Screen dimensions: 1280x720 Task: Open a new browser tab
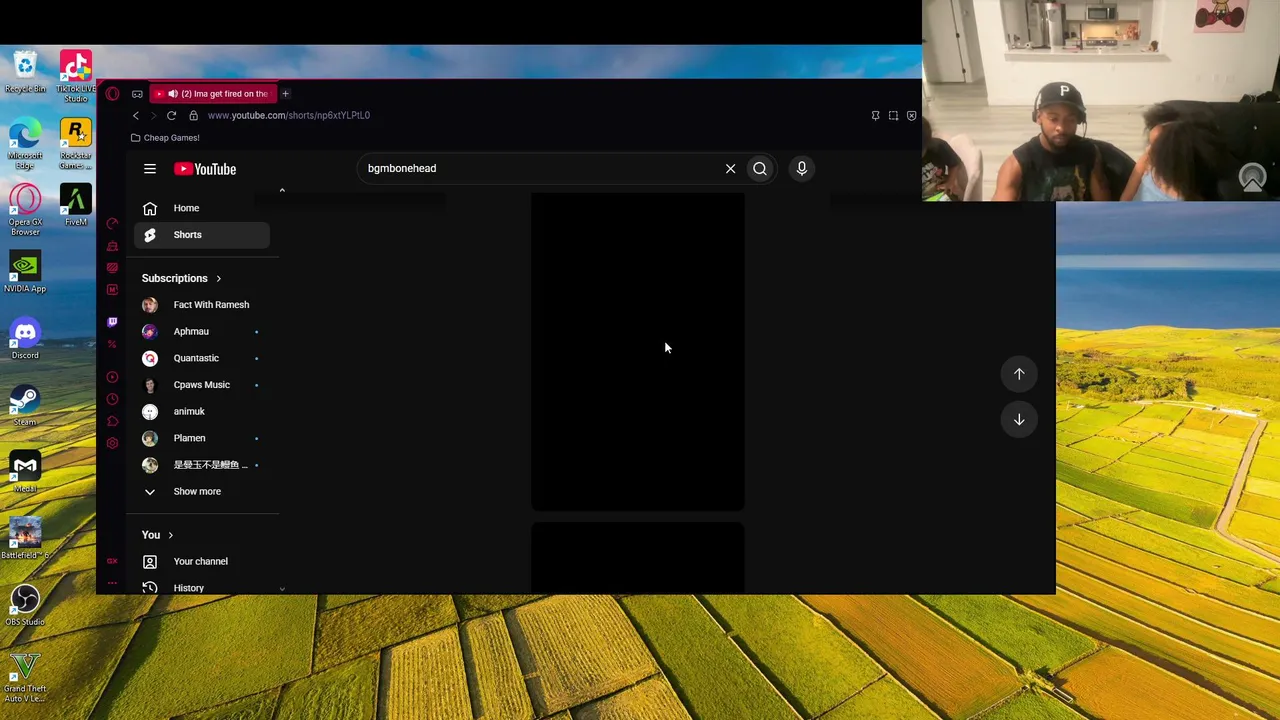285,94
